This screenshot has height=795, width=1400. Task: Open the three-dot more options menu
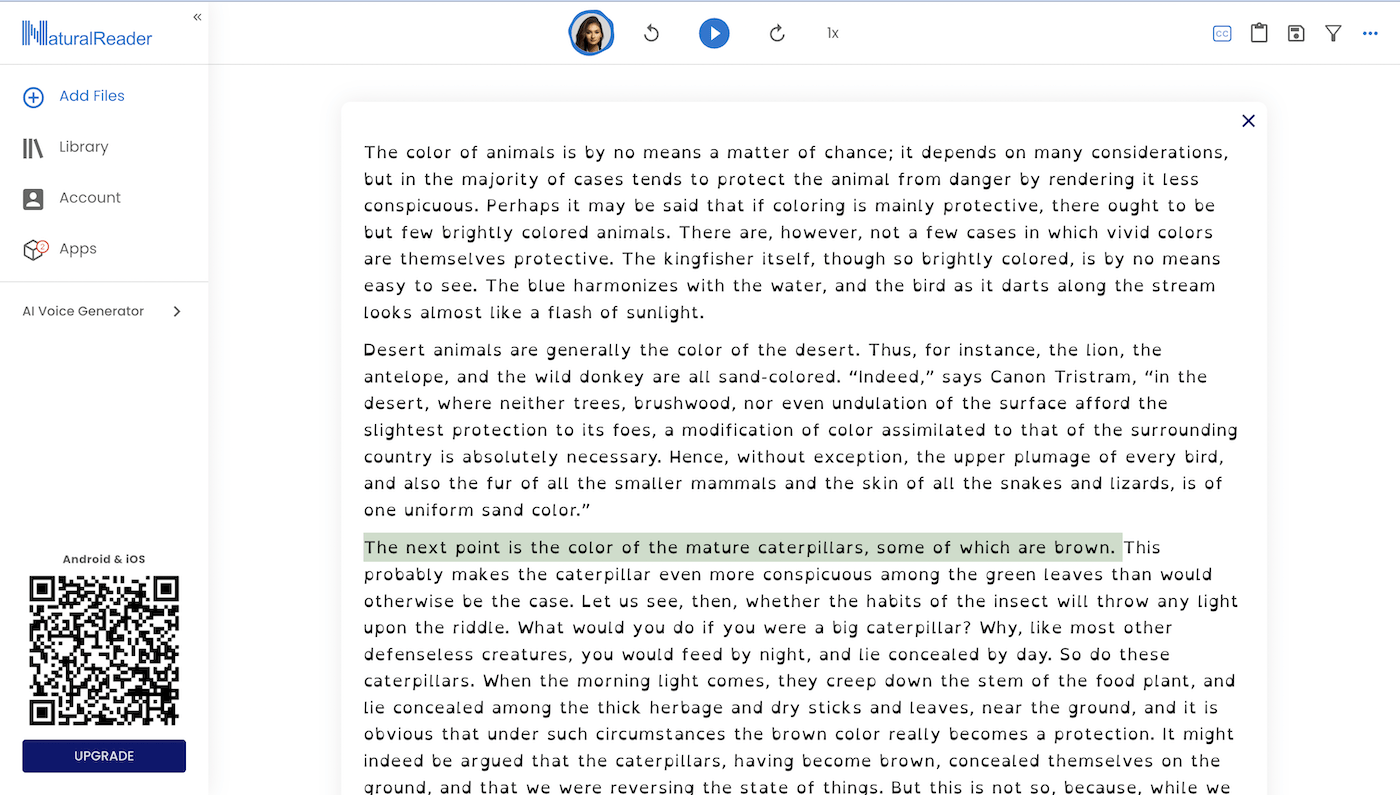point(1370,33)
